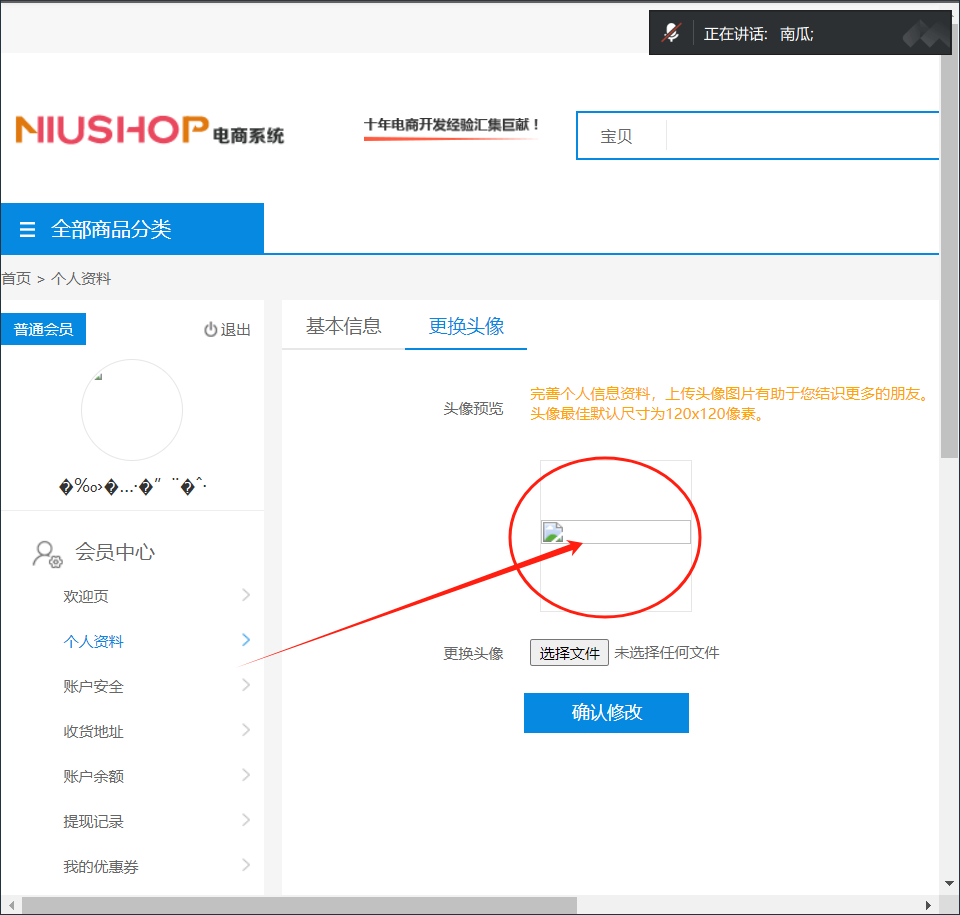Expand the 个人资料 chevron

coord(246,640)
